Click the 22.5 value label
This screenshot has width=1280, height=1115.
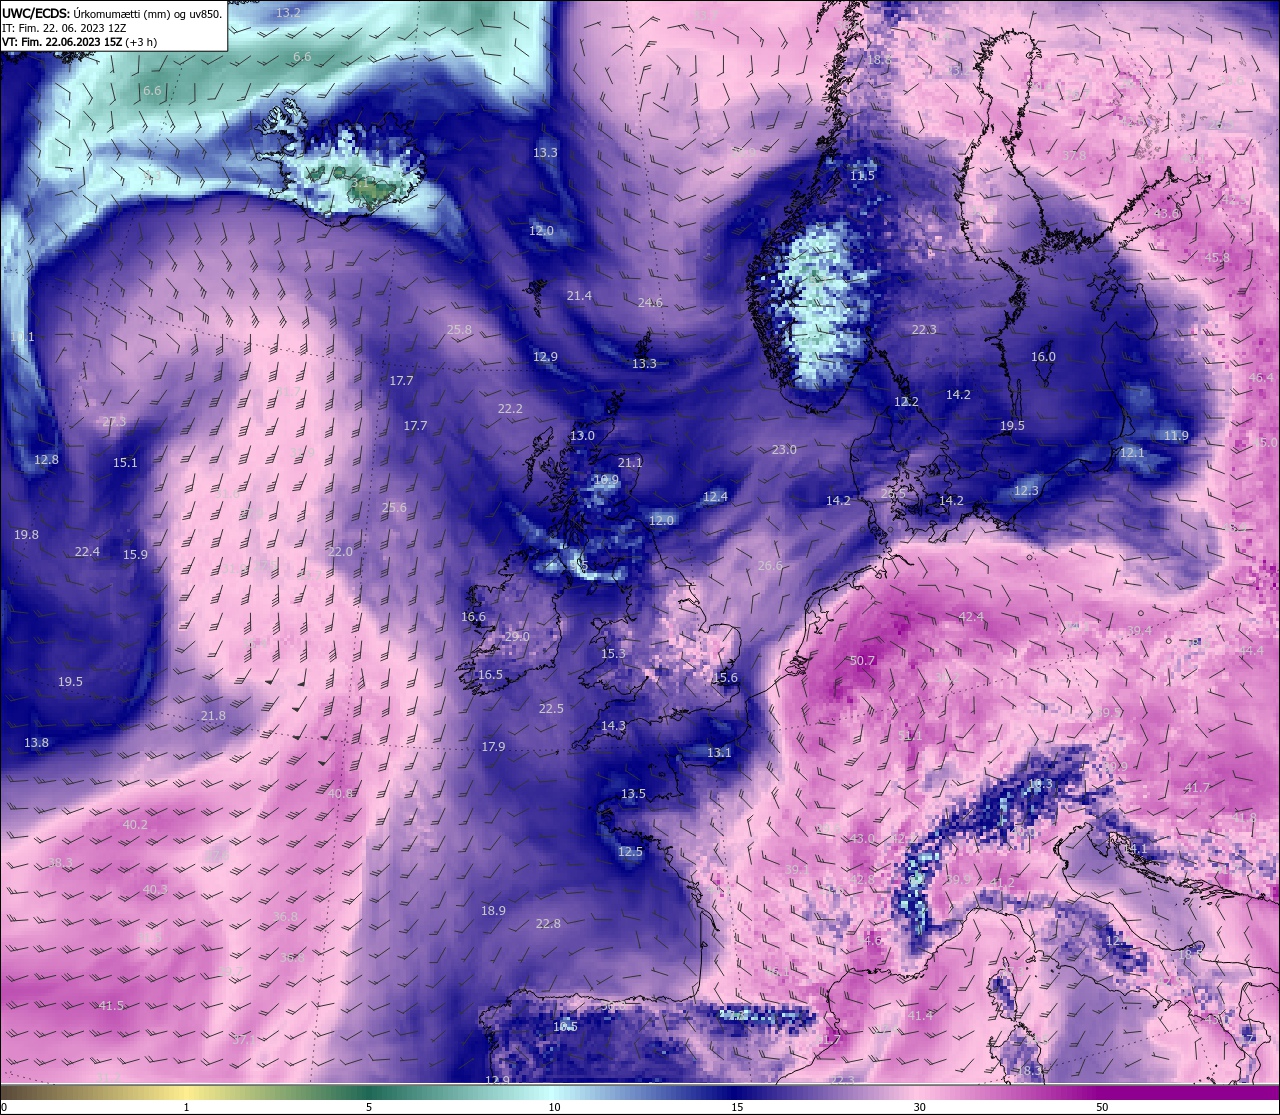pos(551,709)
